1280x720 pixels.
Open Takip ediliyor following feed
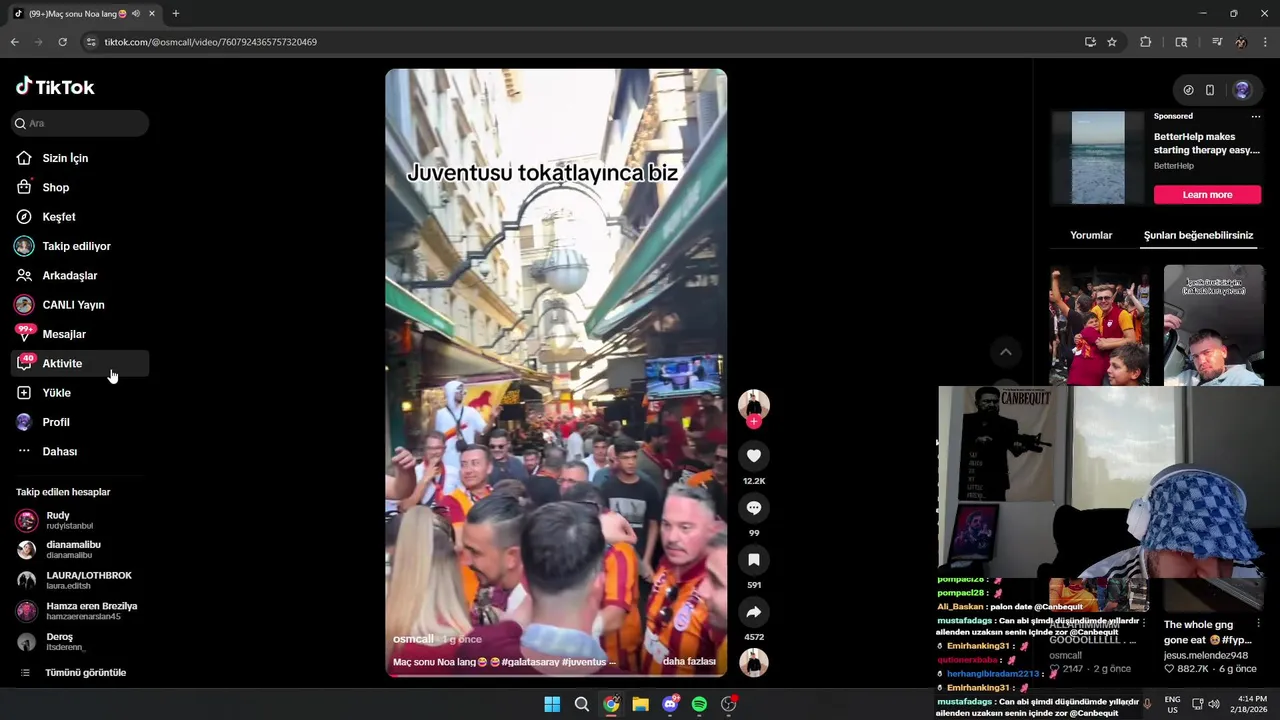[76, 246]
